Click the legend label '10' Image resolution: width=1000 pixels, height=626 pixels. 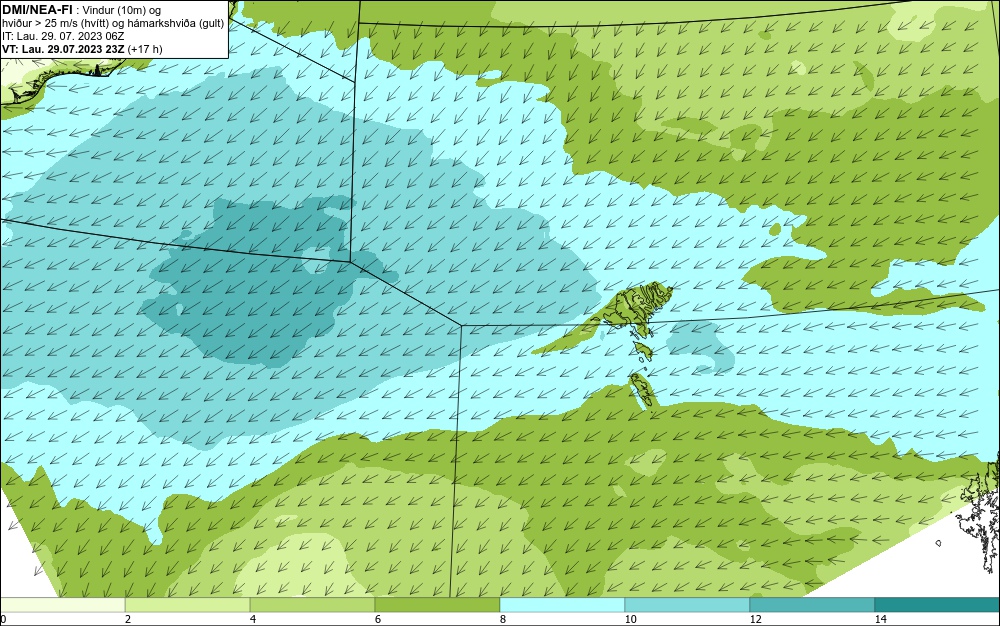(631, 619)
